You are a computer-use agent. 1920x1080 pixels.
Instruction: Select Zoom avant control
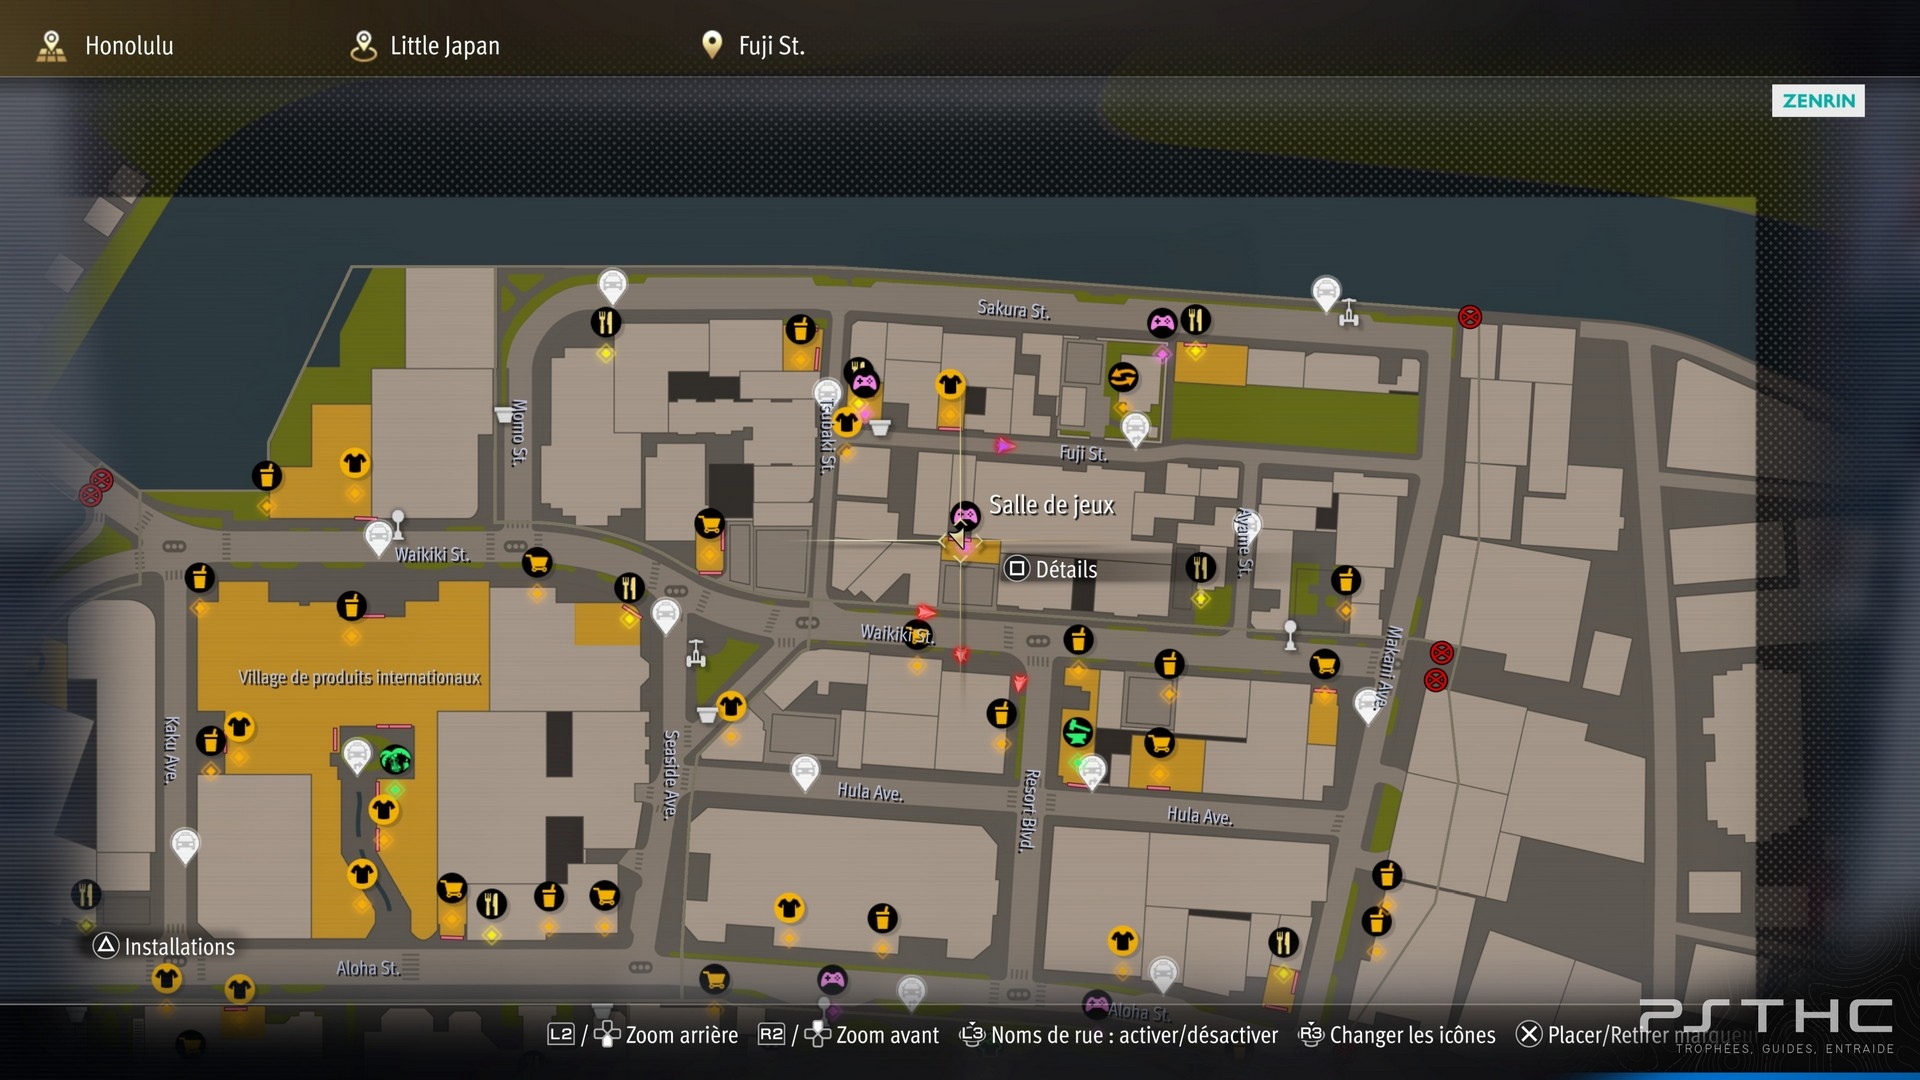849,1035
